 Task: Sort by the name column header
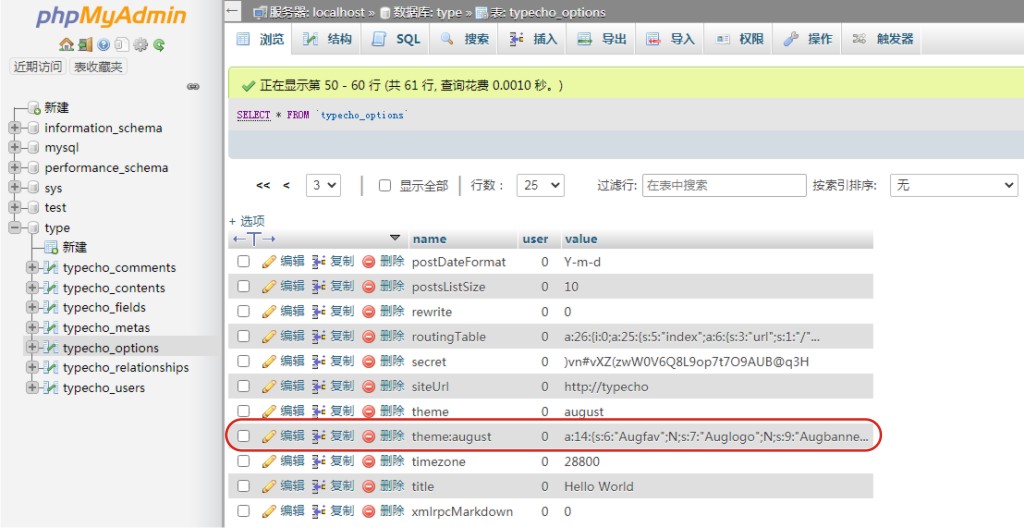pos(430,239)
